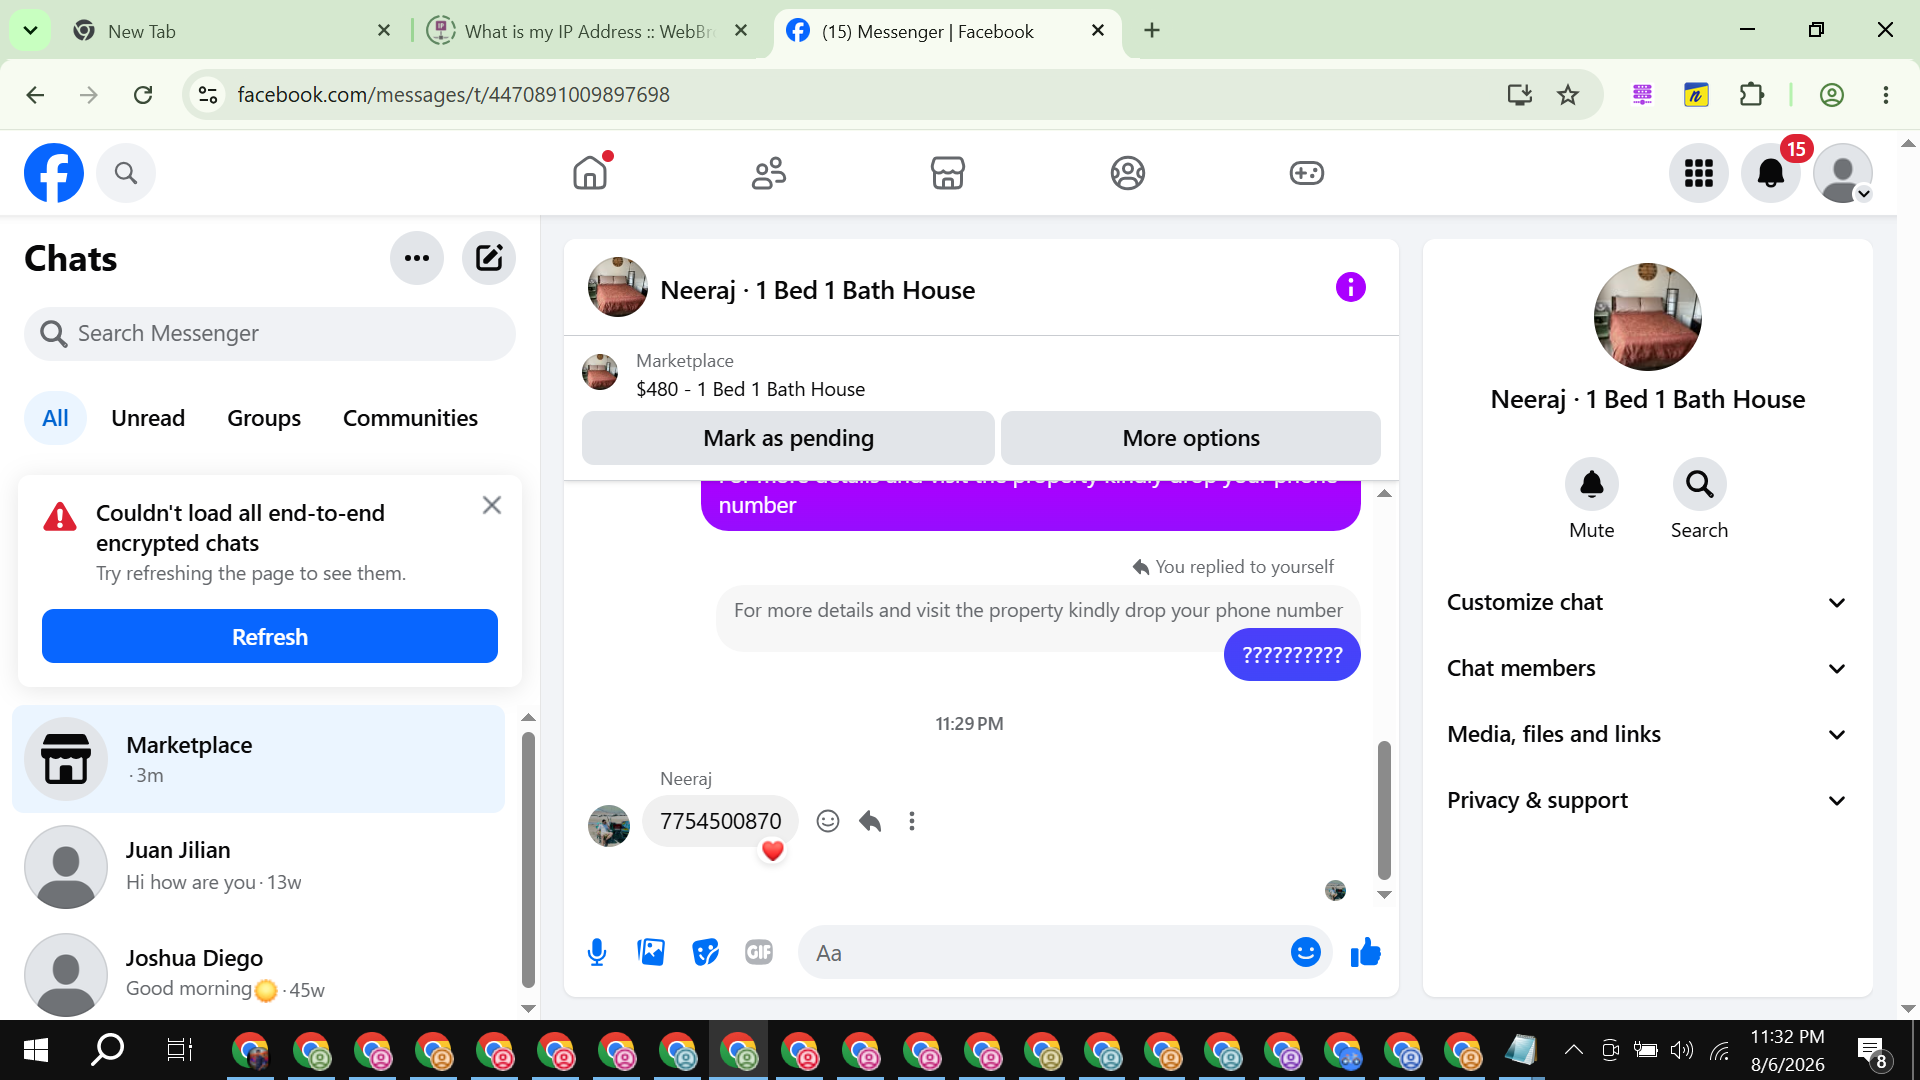
Task: Attach a photo with the image icon
Action: pyautogui.click(x=651, y=952)
